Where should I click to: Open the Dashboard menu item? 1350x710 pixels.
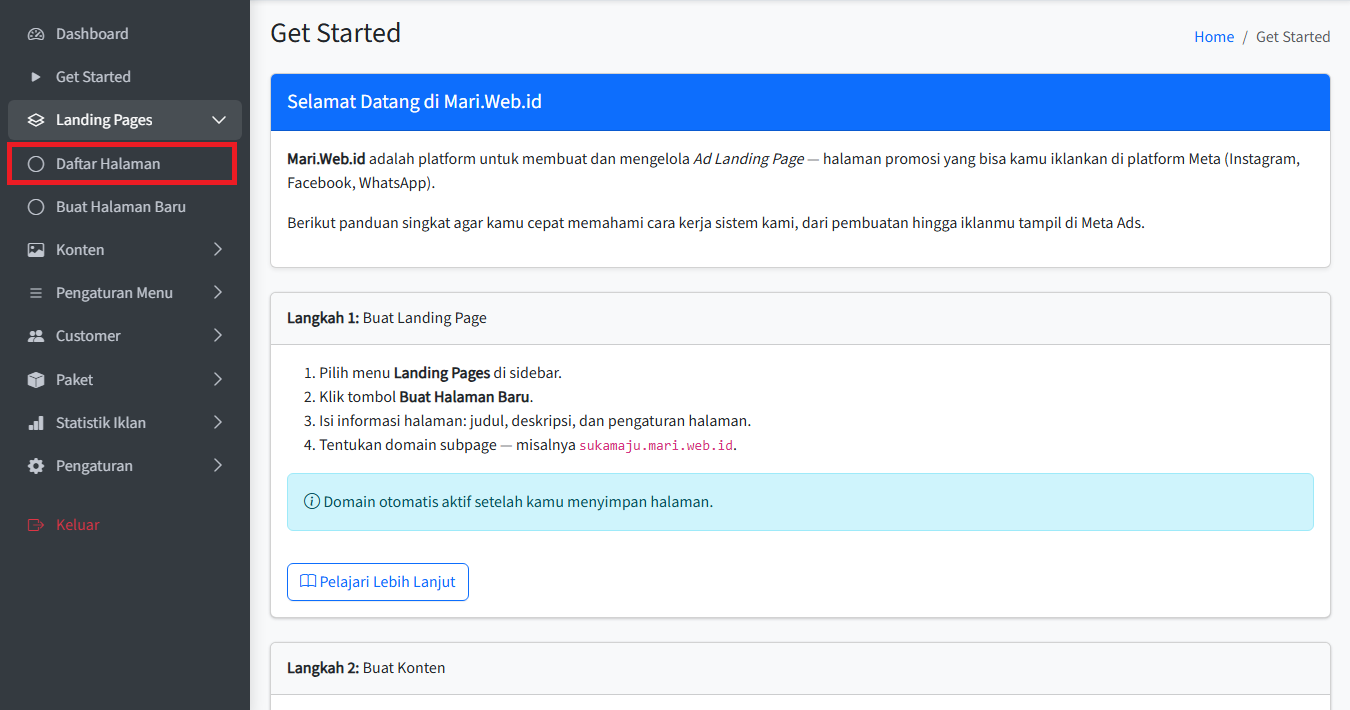click(92, 34)
